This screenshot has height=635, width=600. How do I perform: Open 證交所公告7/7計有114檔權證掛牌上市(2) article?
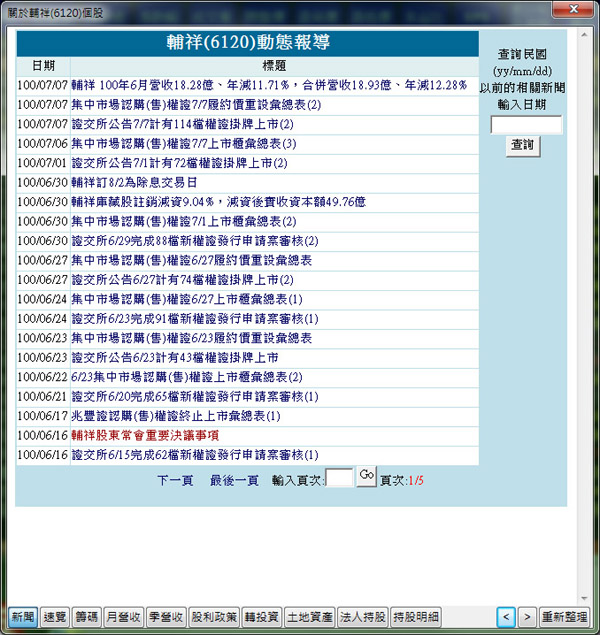[182, 124]
